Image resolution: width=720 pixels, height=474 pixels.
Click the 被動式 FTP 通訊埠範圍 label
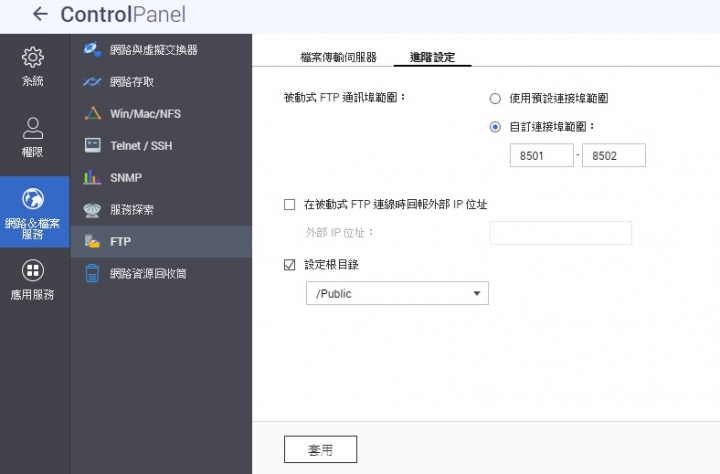(x=345, y=97)
